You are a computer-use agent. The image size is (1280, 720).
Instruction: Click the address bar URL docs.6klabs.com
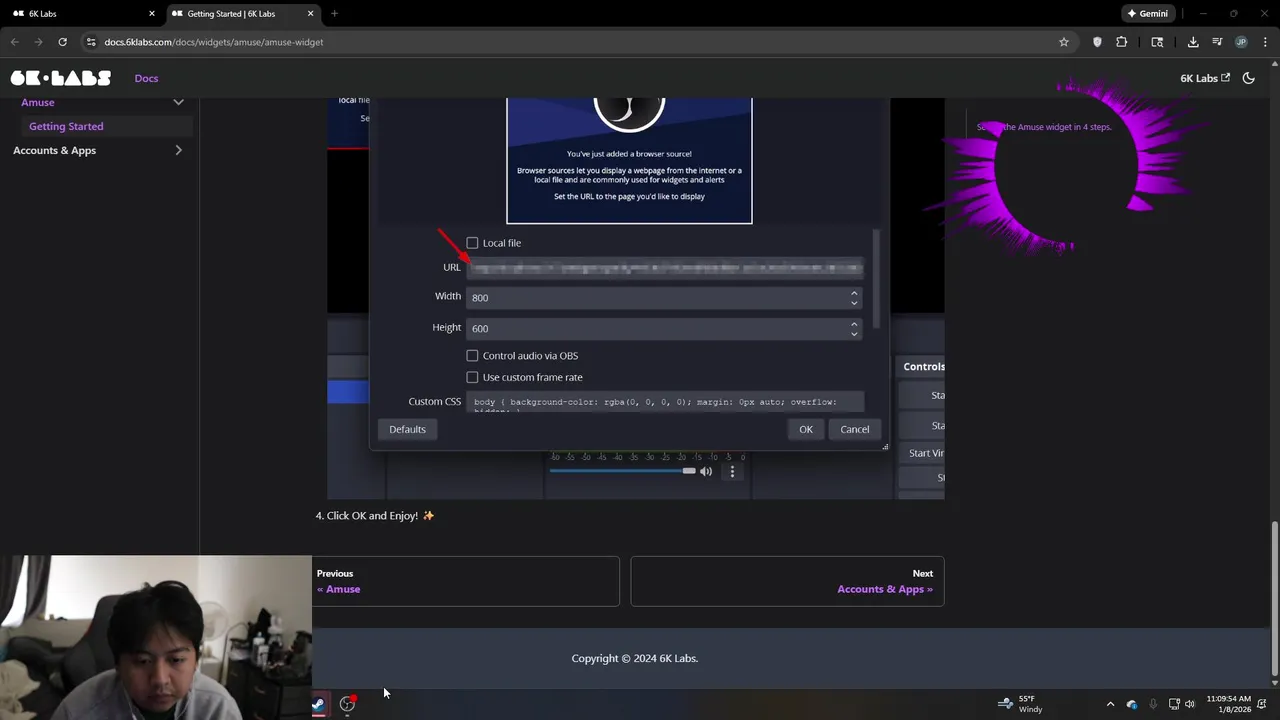point(214,42)
